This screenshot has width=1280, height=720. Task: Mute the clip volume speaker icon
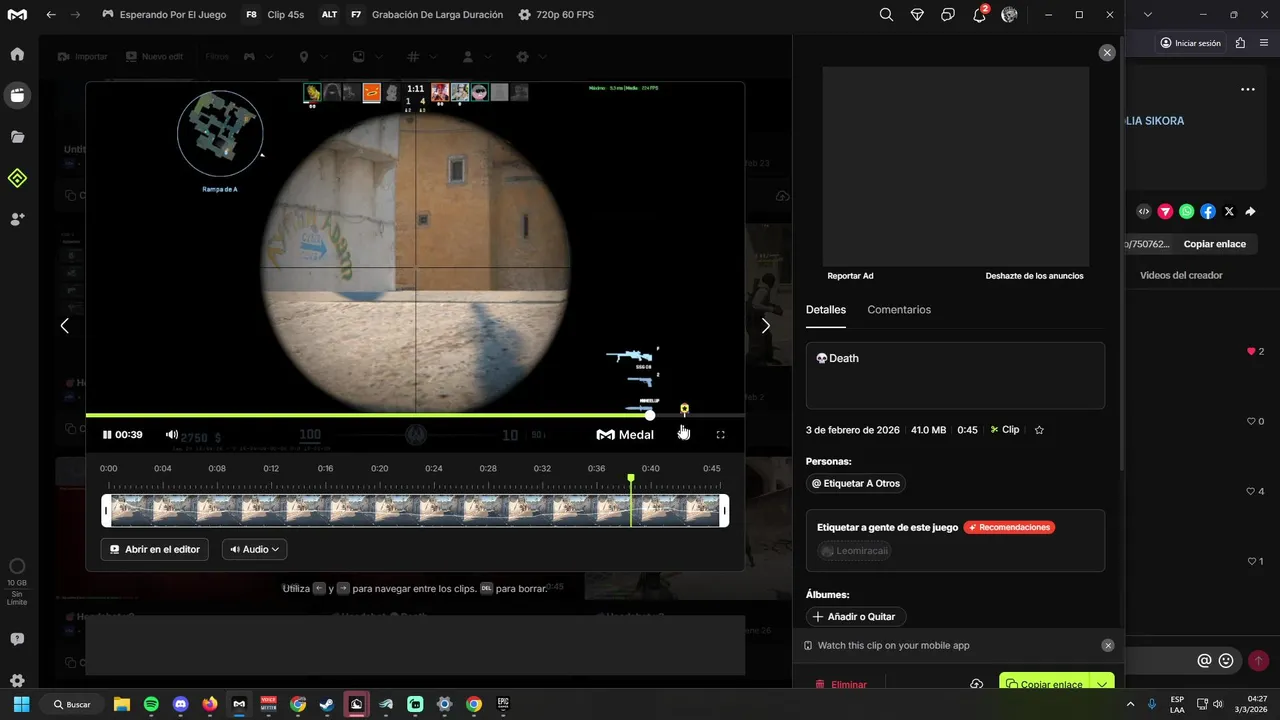tap(172, 435)
